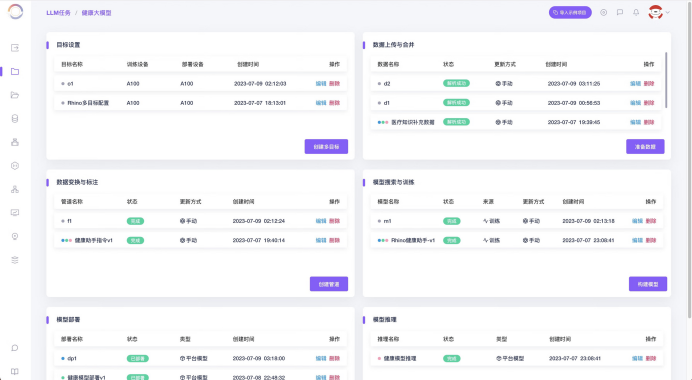Viewport: 692px width, 380px height.
Task: Delete the d2 data row
Action: click(x=649, y=83)
